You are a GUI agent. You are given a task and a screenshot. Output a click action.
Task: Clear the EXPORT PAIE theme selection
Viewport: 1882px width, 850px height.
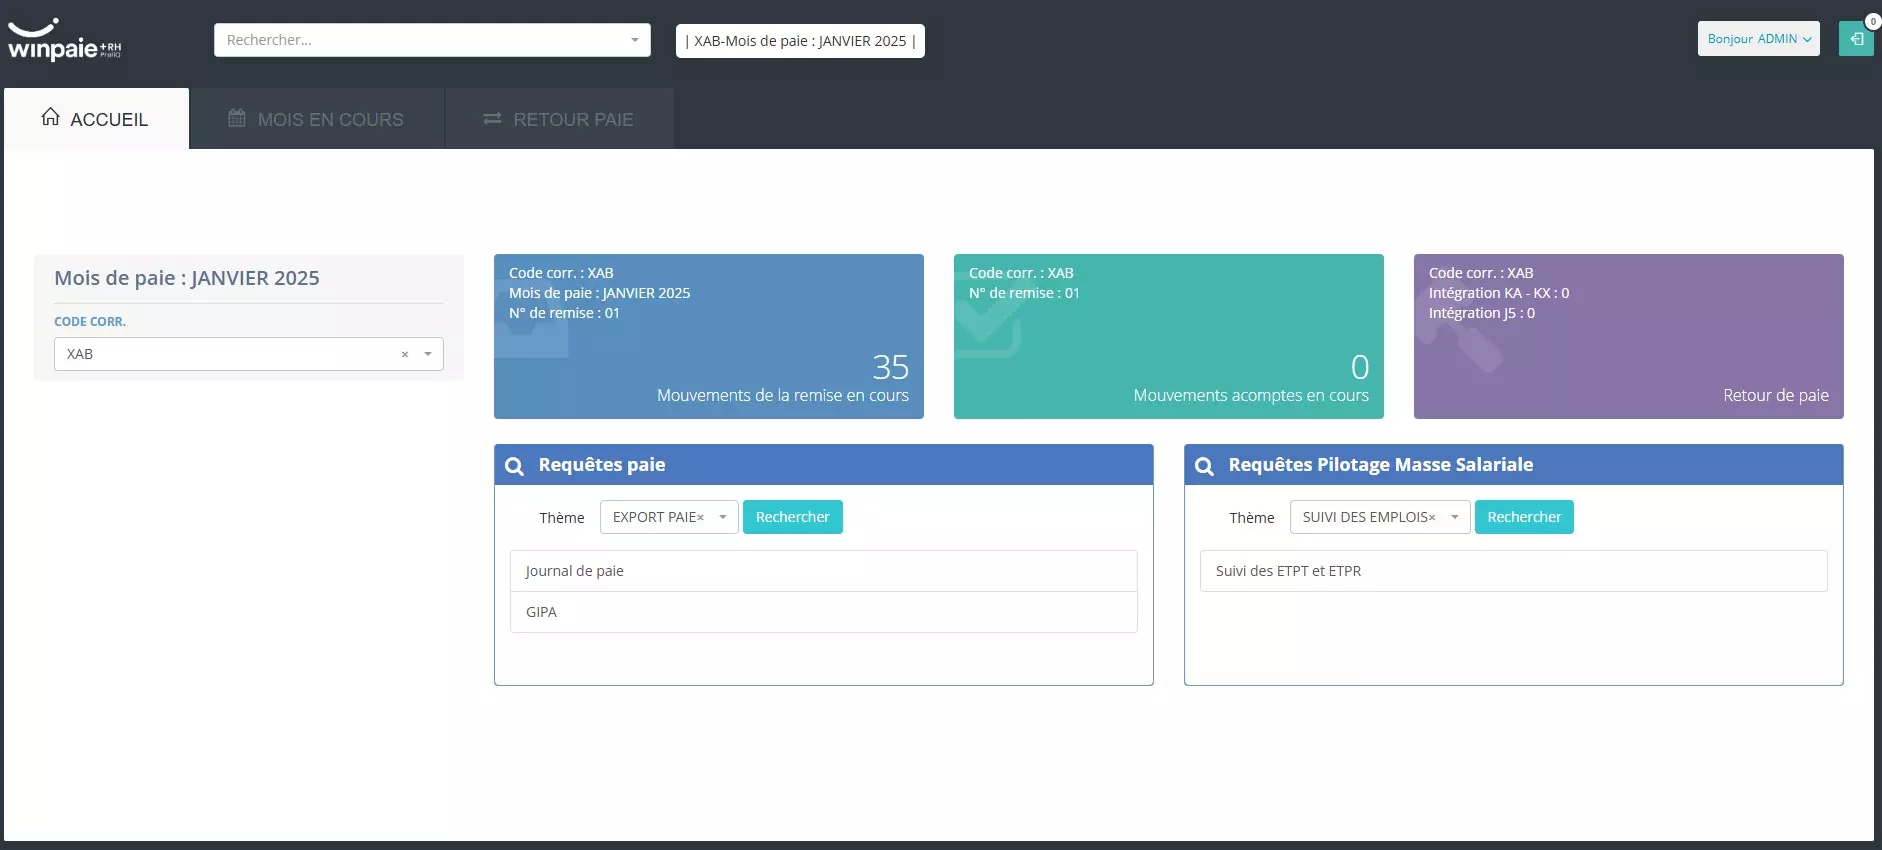click(x=700, y=517)
